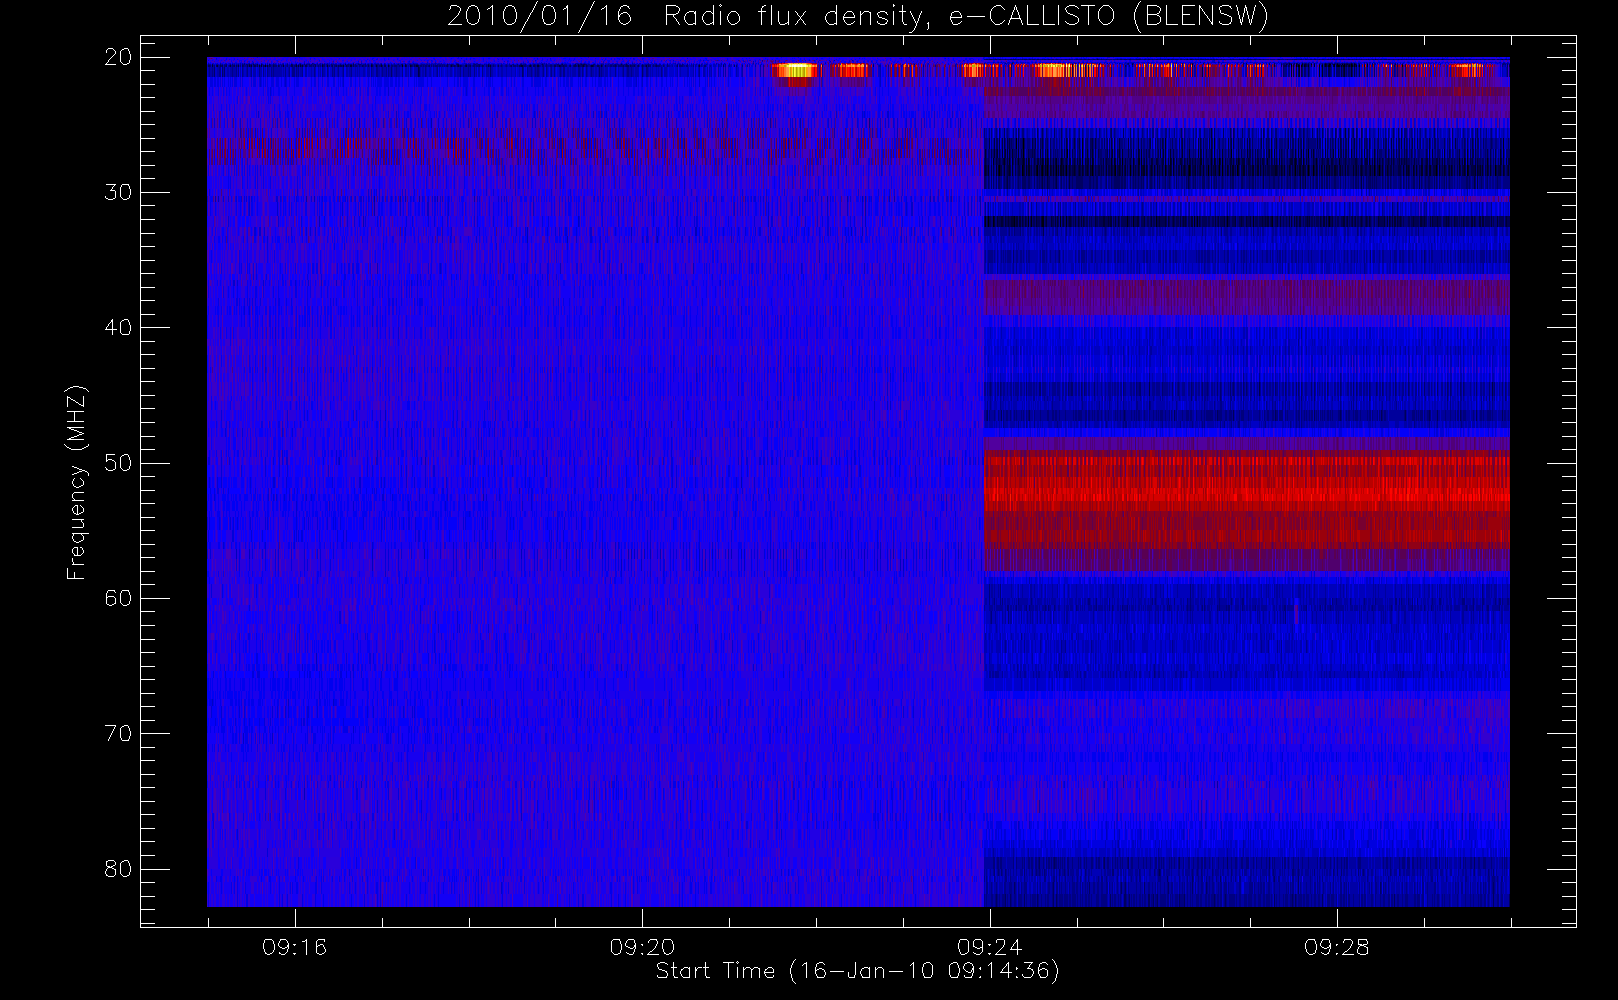Click the 70 frequency tick label
This screenshot has height=1000, width=1618.
pos(118,733)
